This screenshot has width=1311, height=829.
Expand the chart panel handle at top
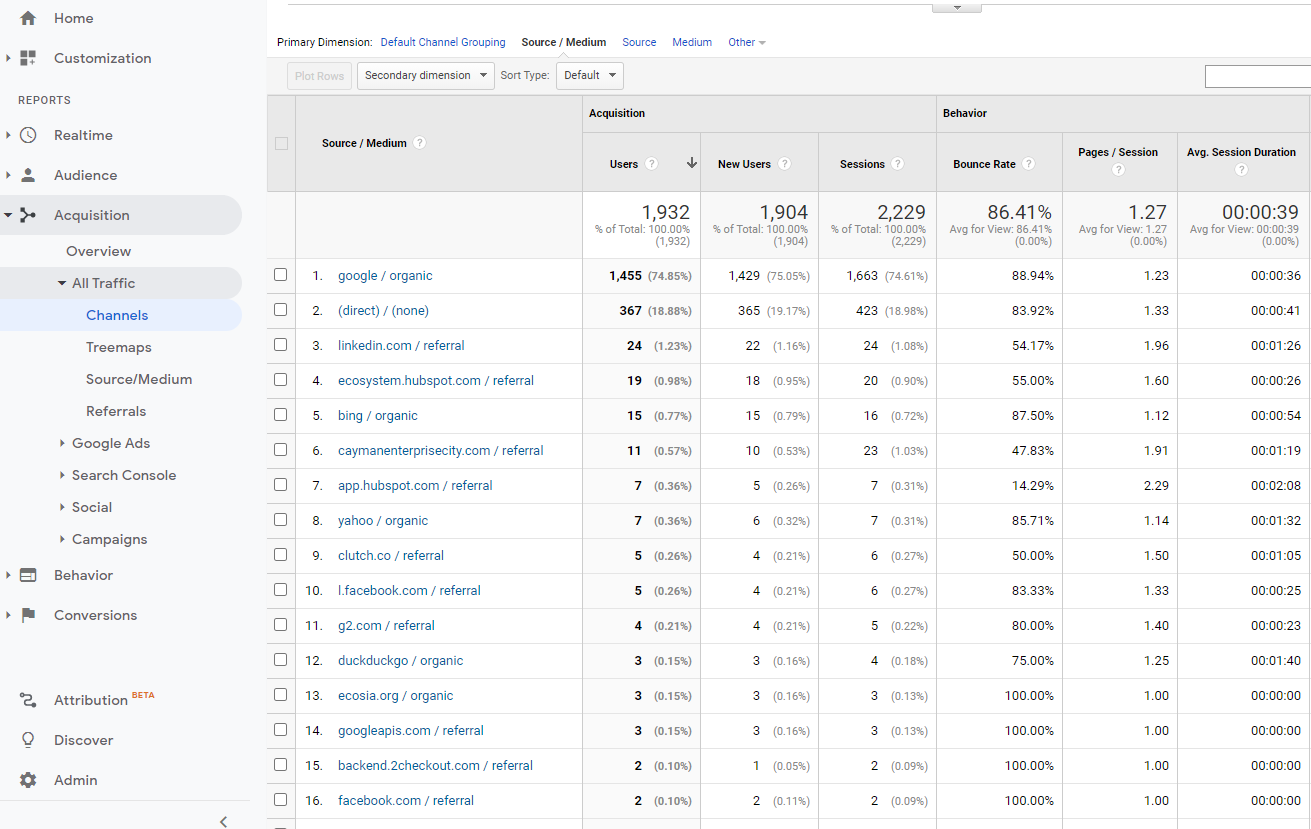tap(957, 7)
